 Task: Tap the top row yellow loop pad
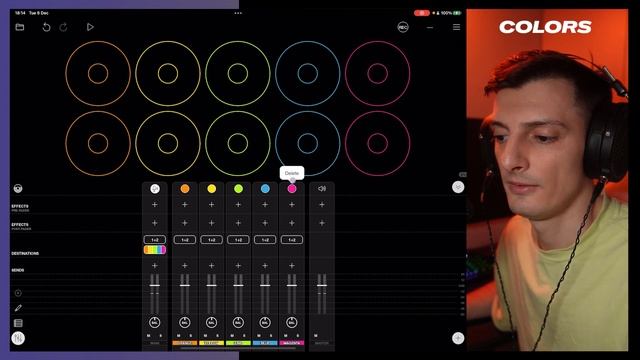coord(168,73)
